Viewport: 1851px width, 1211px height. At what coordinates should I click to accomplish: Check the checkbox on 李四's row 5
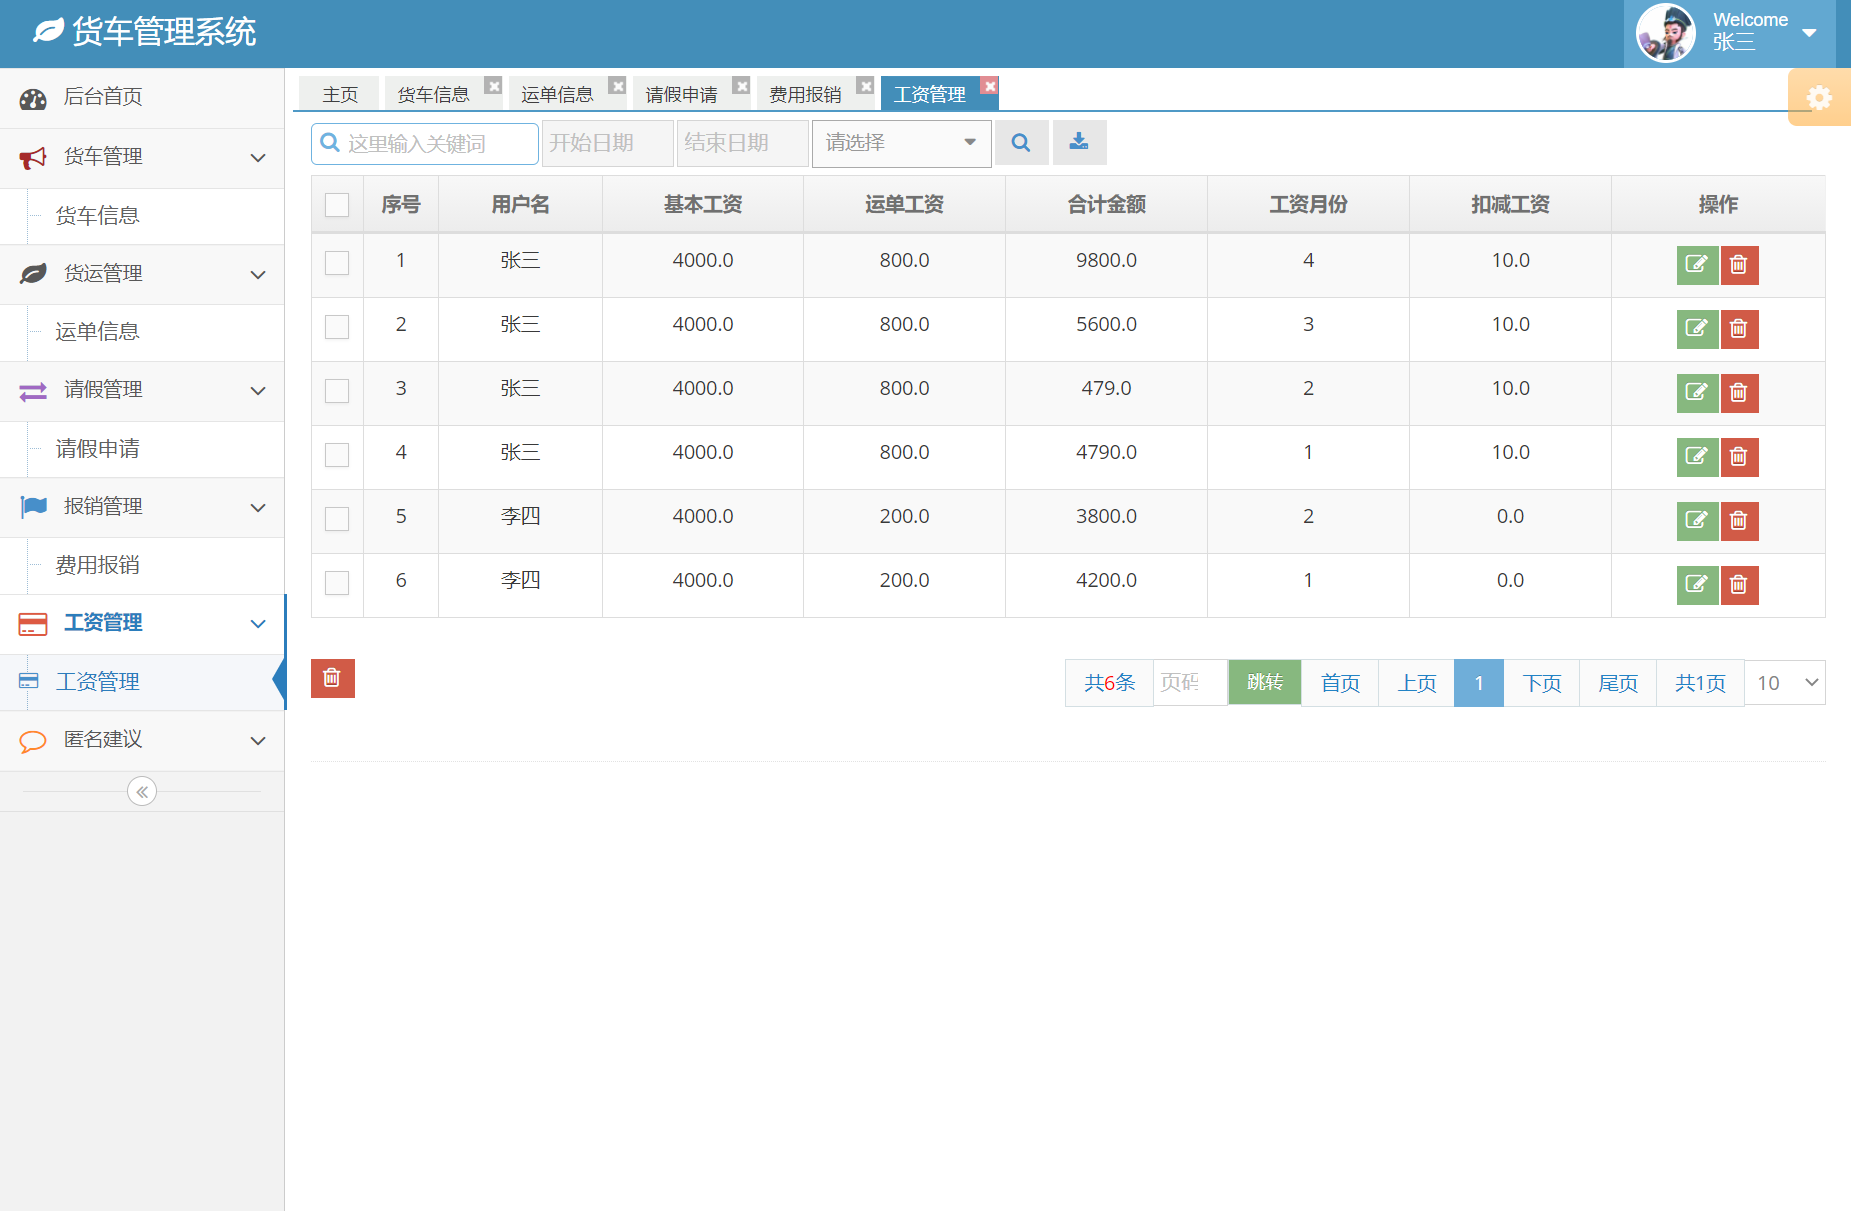pyautogui.click(x=336, y=520)
